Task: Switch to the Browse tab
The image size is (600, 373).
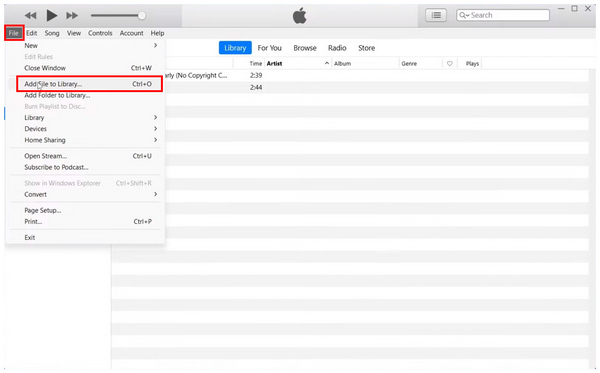Action: click(305, 48)
